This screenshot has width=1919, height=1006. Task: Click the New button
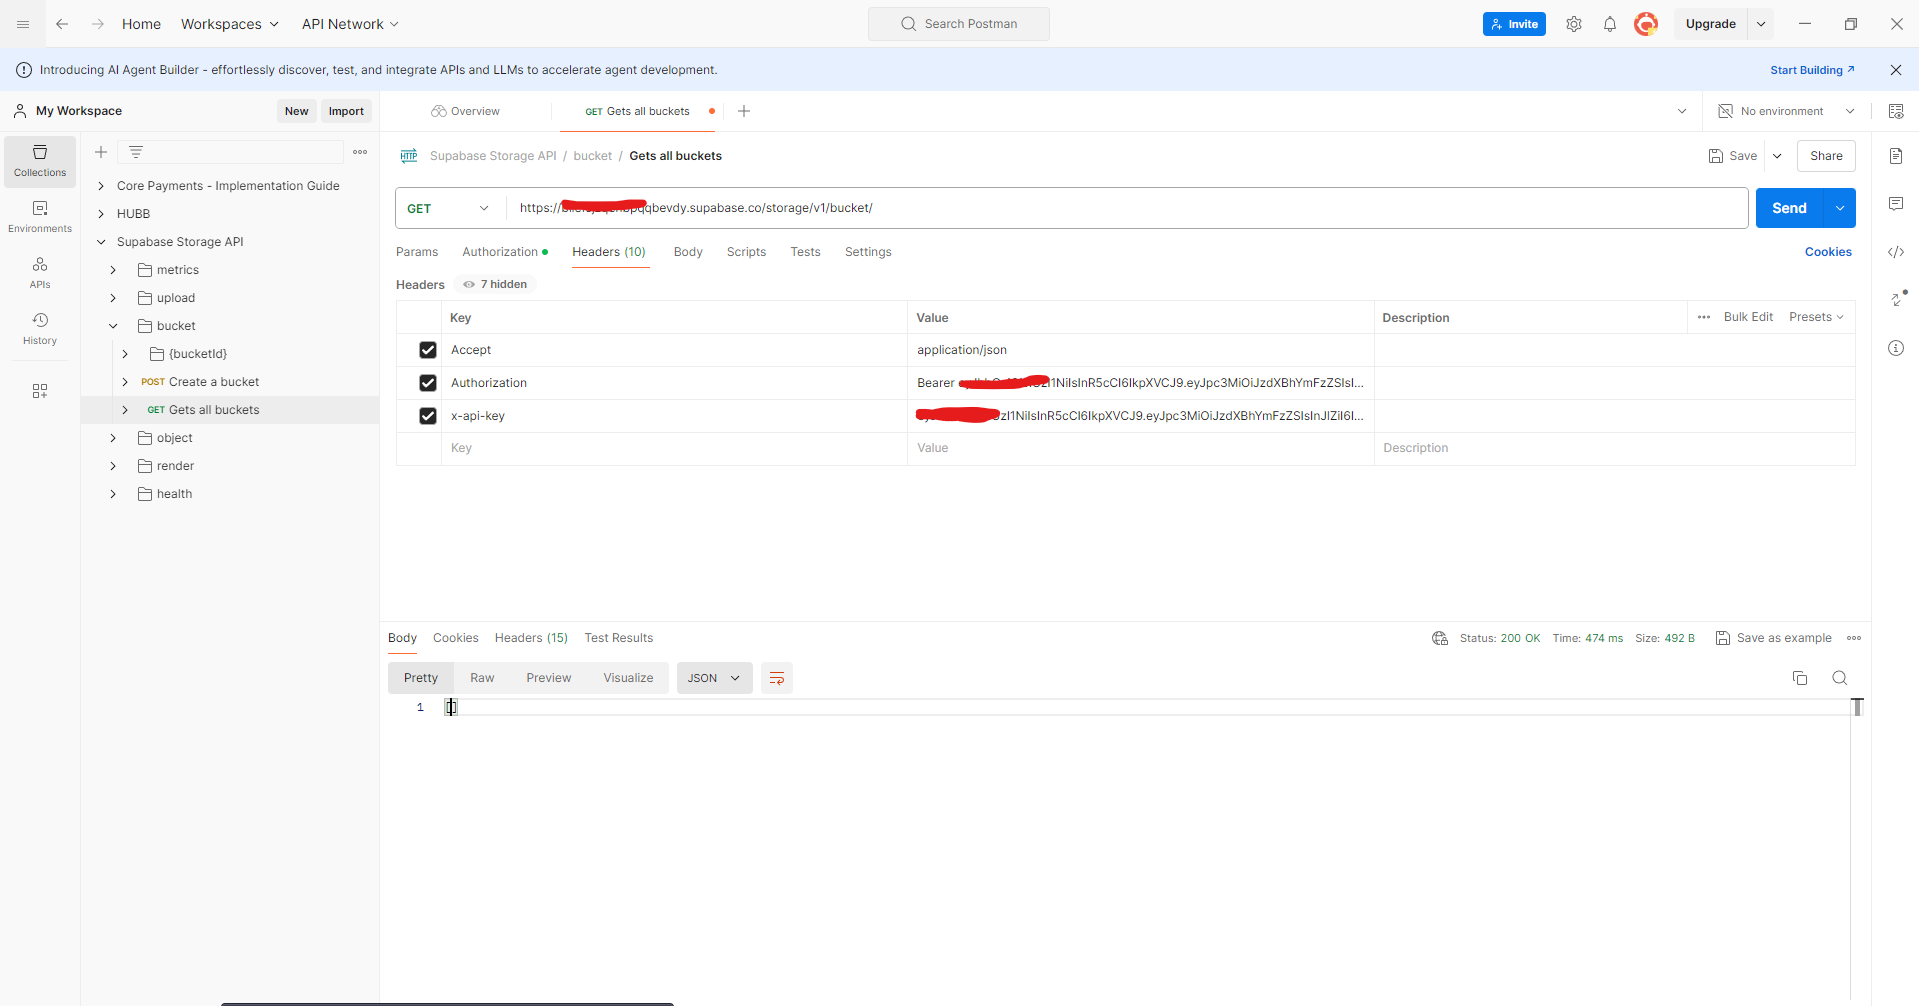tap(296, 111)
